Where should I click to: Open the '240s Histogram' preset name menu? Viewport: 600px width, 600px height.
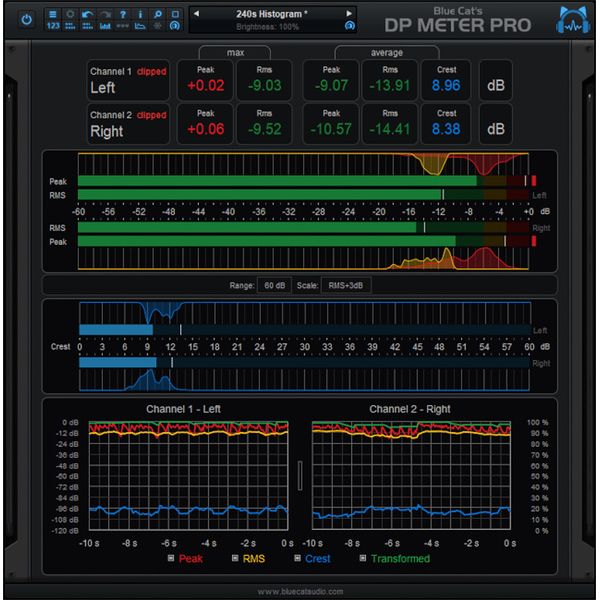point(272,14)
